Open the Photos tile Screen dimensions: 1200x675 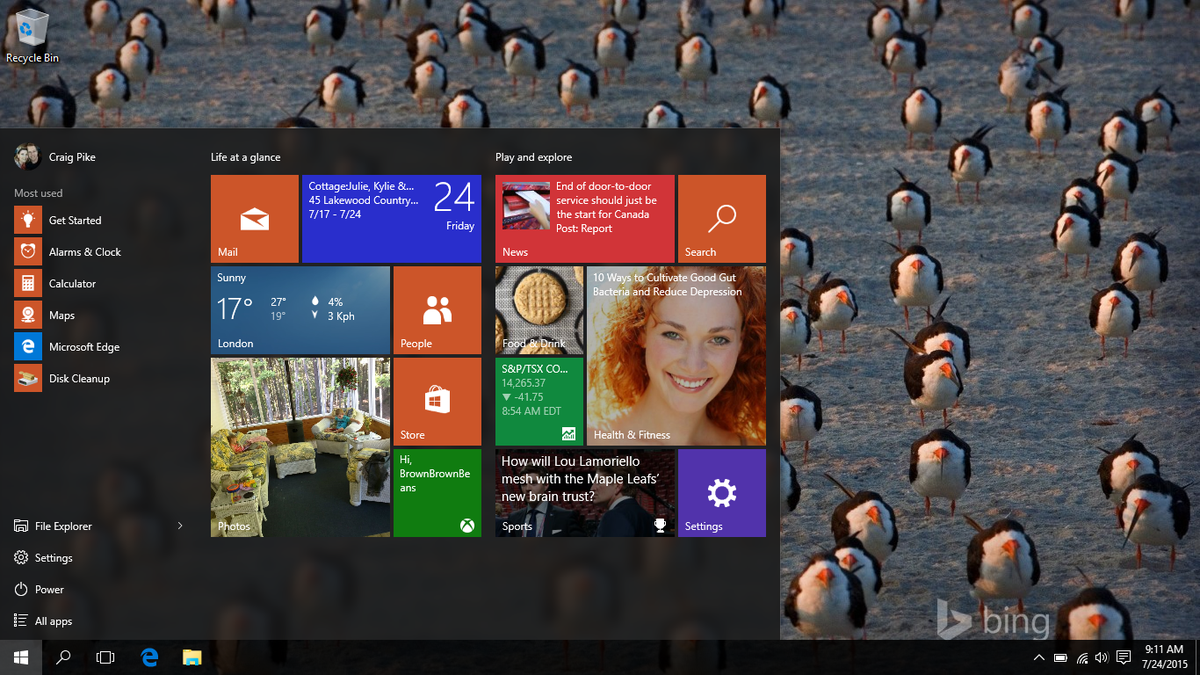coord(300,447)
